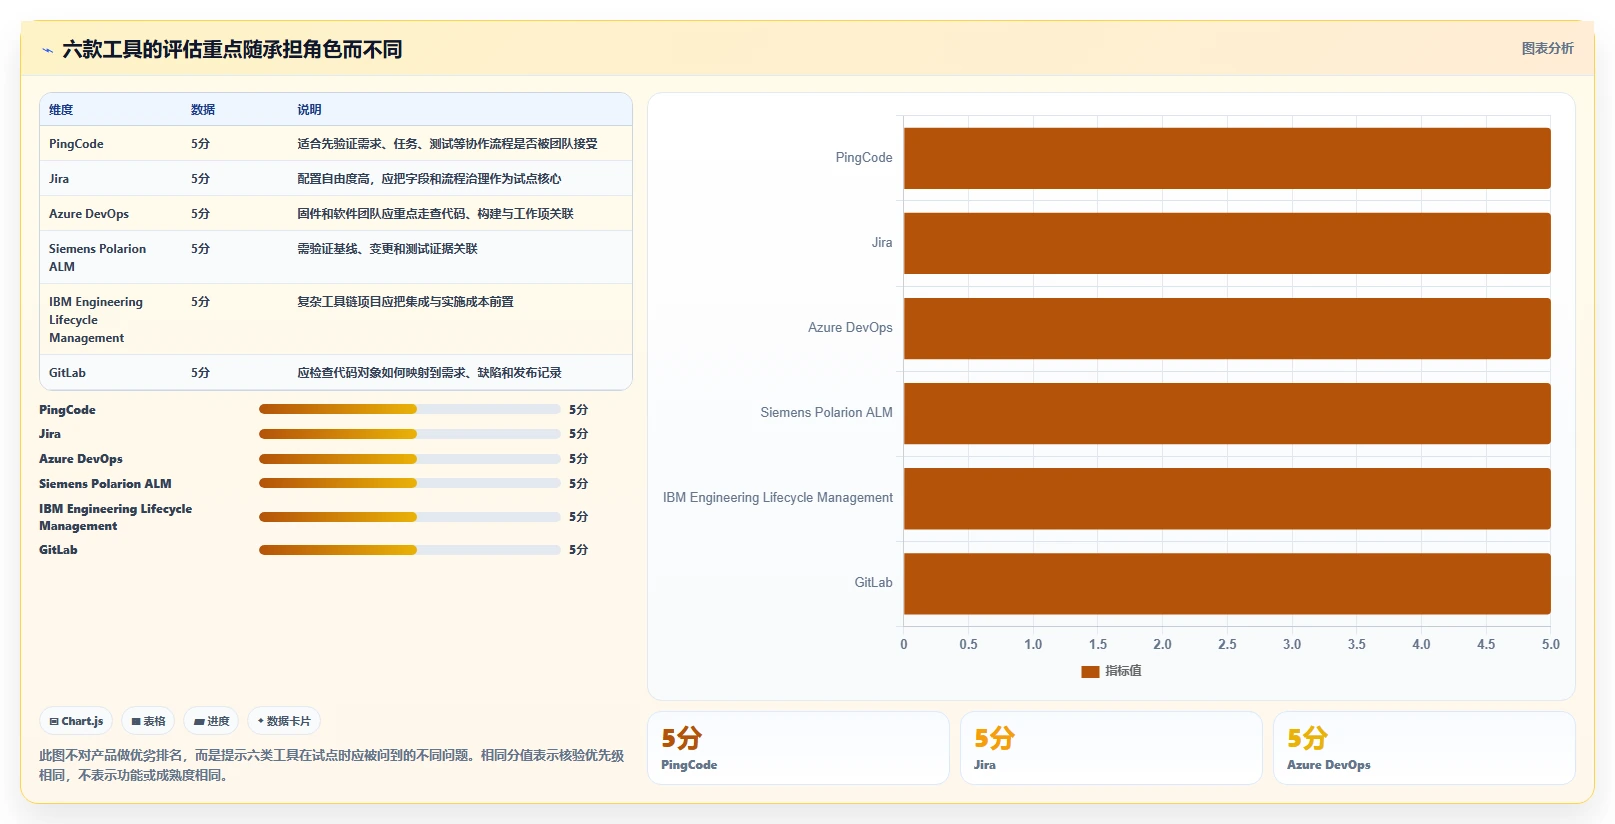Click the 2.5 tick on the chart x-axis

(x=1227, y=645)
